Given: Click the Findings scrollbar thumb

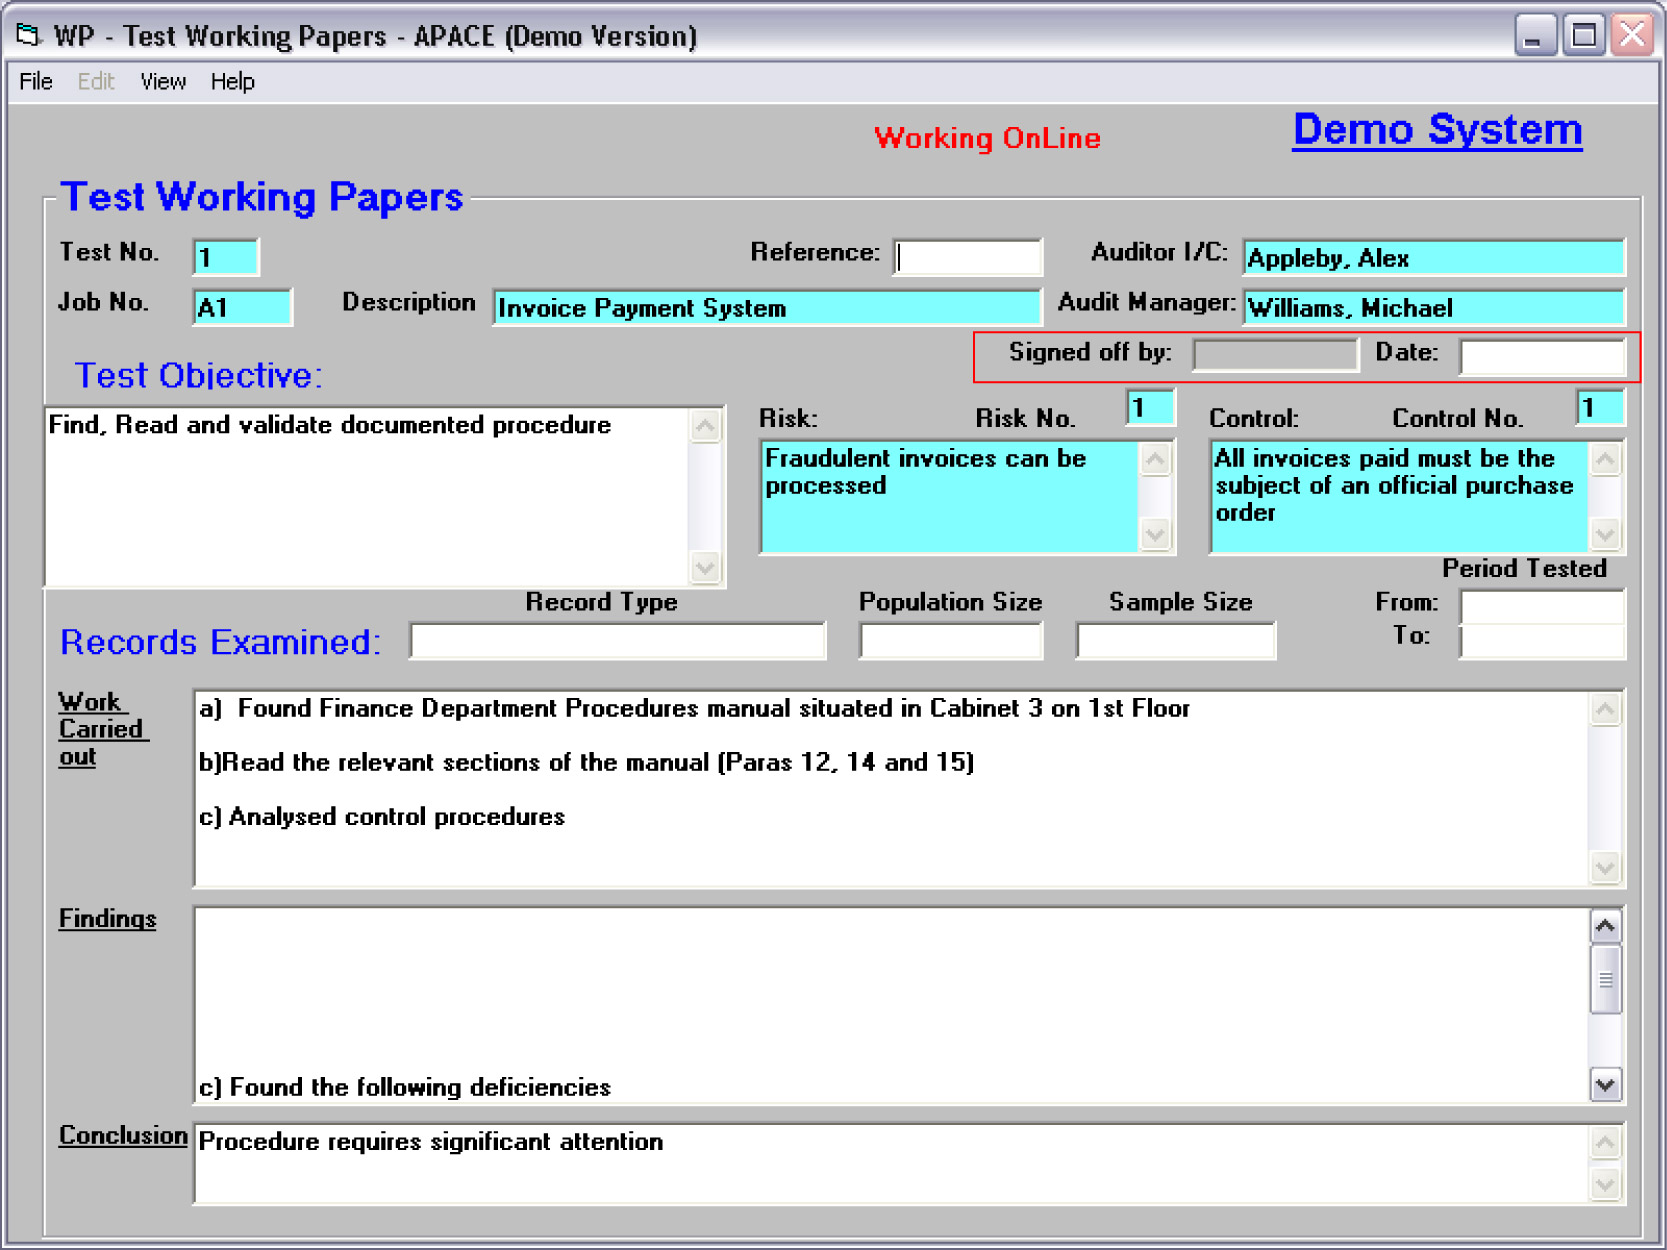Looking at the screenshot, I should tap(1605, 980).
